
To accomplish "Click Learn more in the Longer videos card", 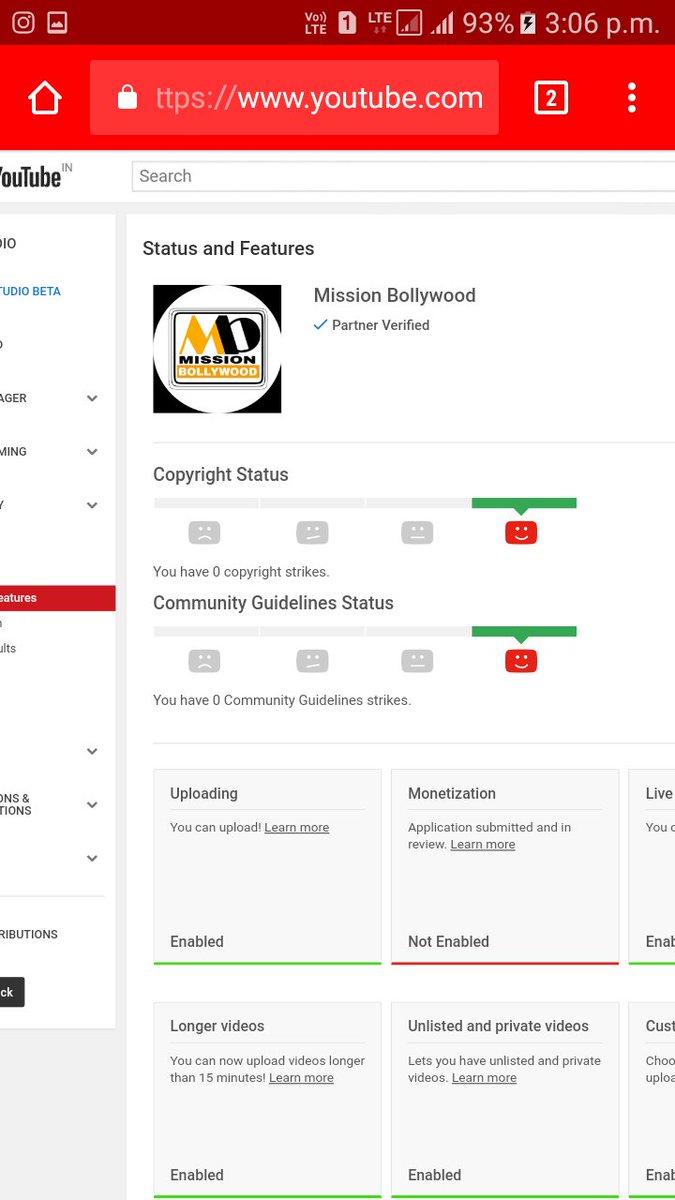I will 301,1078.
